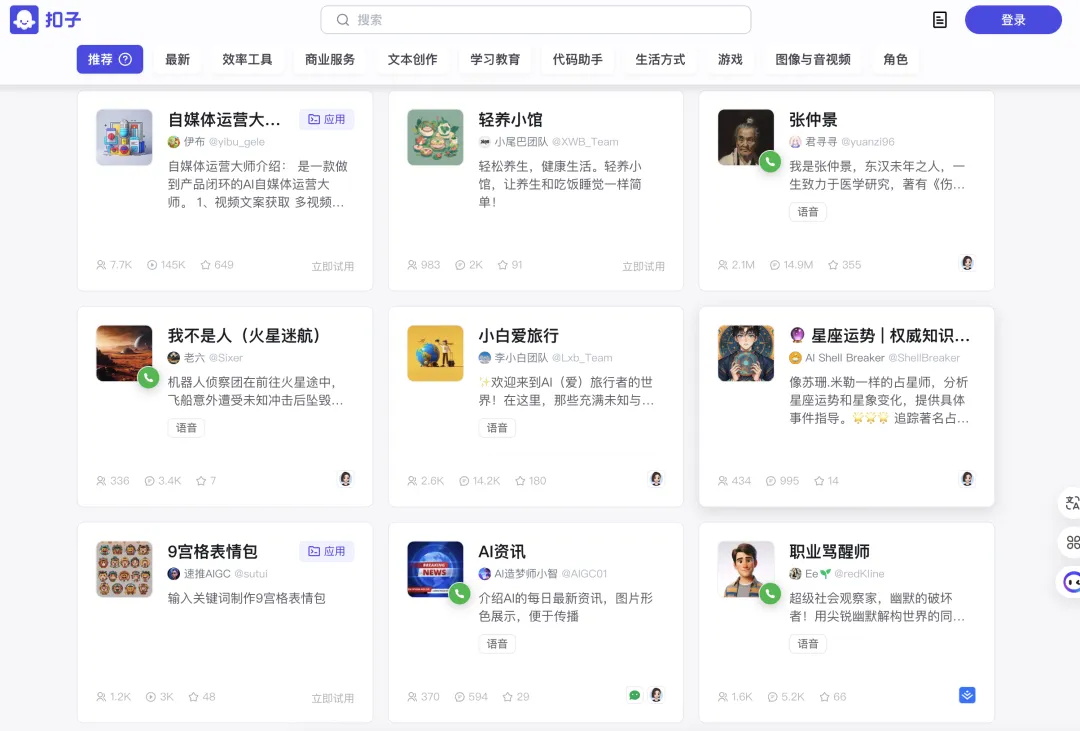Switch to the 游戏 category tab
The width and height of the screenshot is (1080, 731).
click(730, 59)
